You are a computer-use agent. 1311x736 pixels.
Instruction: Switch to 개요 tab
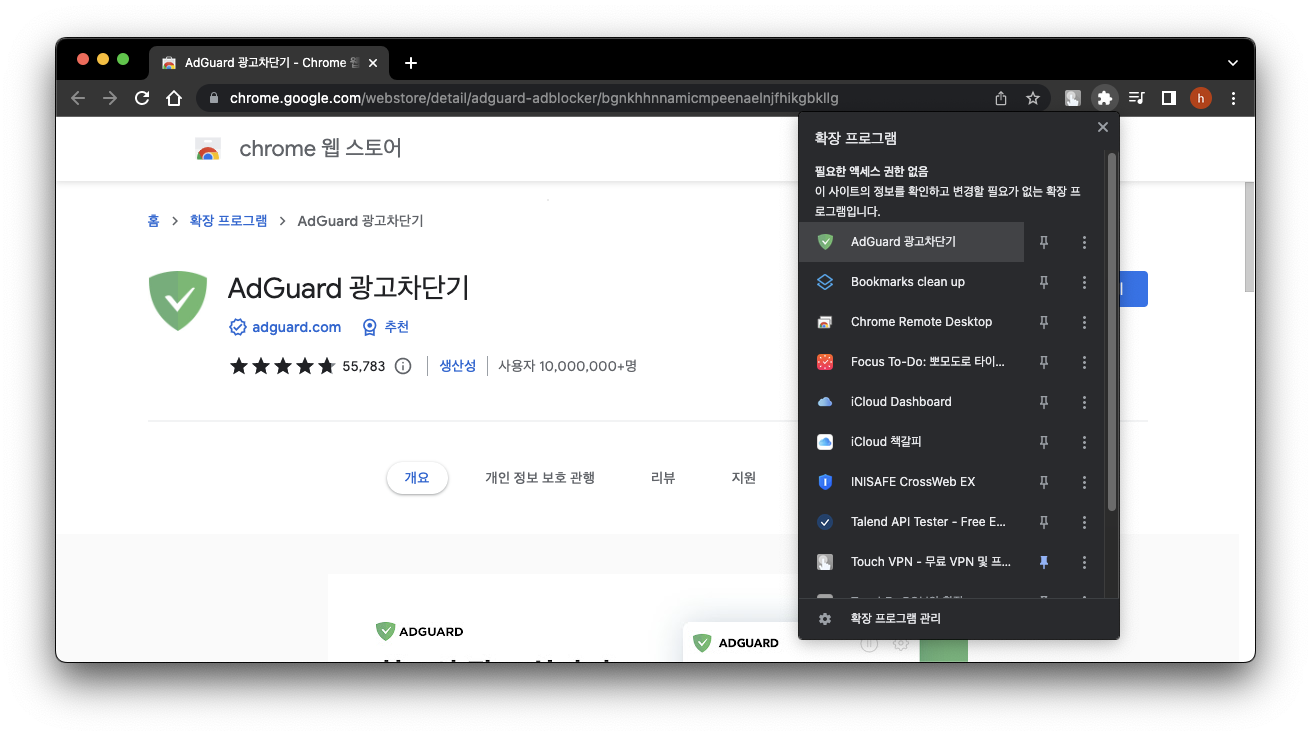(x=417, y=478)
